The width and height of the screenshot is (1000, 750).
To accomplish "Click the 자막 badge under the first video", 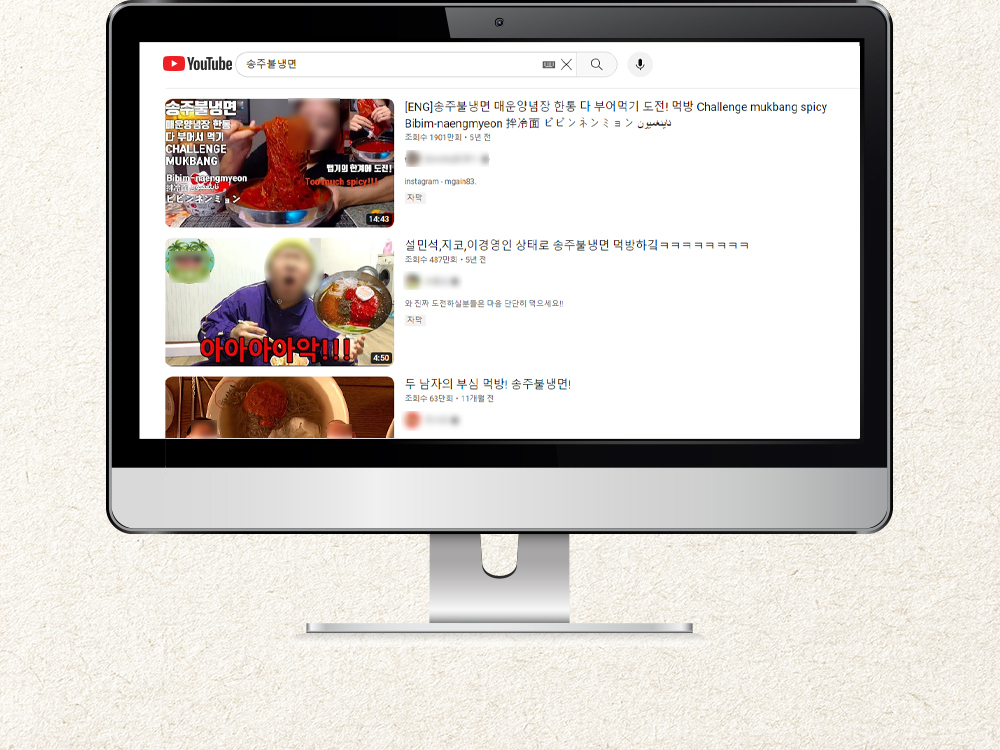I will coord(414,198).
